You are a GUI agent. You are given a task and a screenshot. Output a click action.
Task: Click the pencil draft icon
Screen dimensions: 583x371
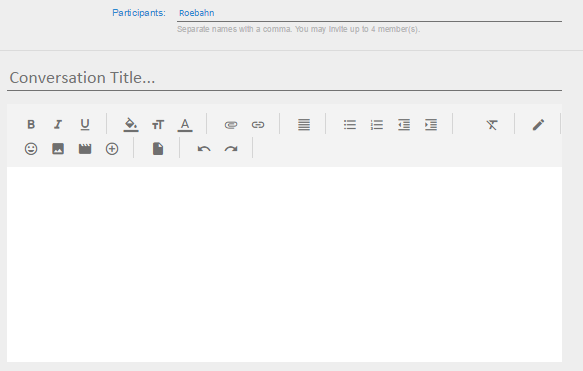[x=538, y=125]
